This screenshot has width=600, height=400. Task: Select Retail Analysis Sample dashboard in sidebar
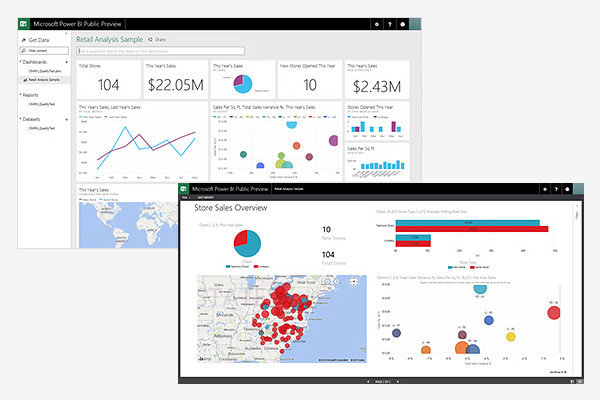(x=44, y=80)
